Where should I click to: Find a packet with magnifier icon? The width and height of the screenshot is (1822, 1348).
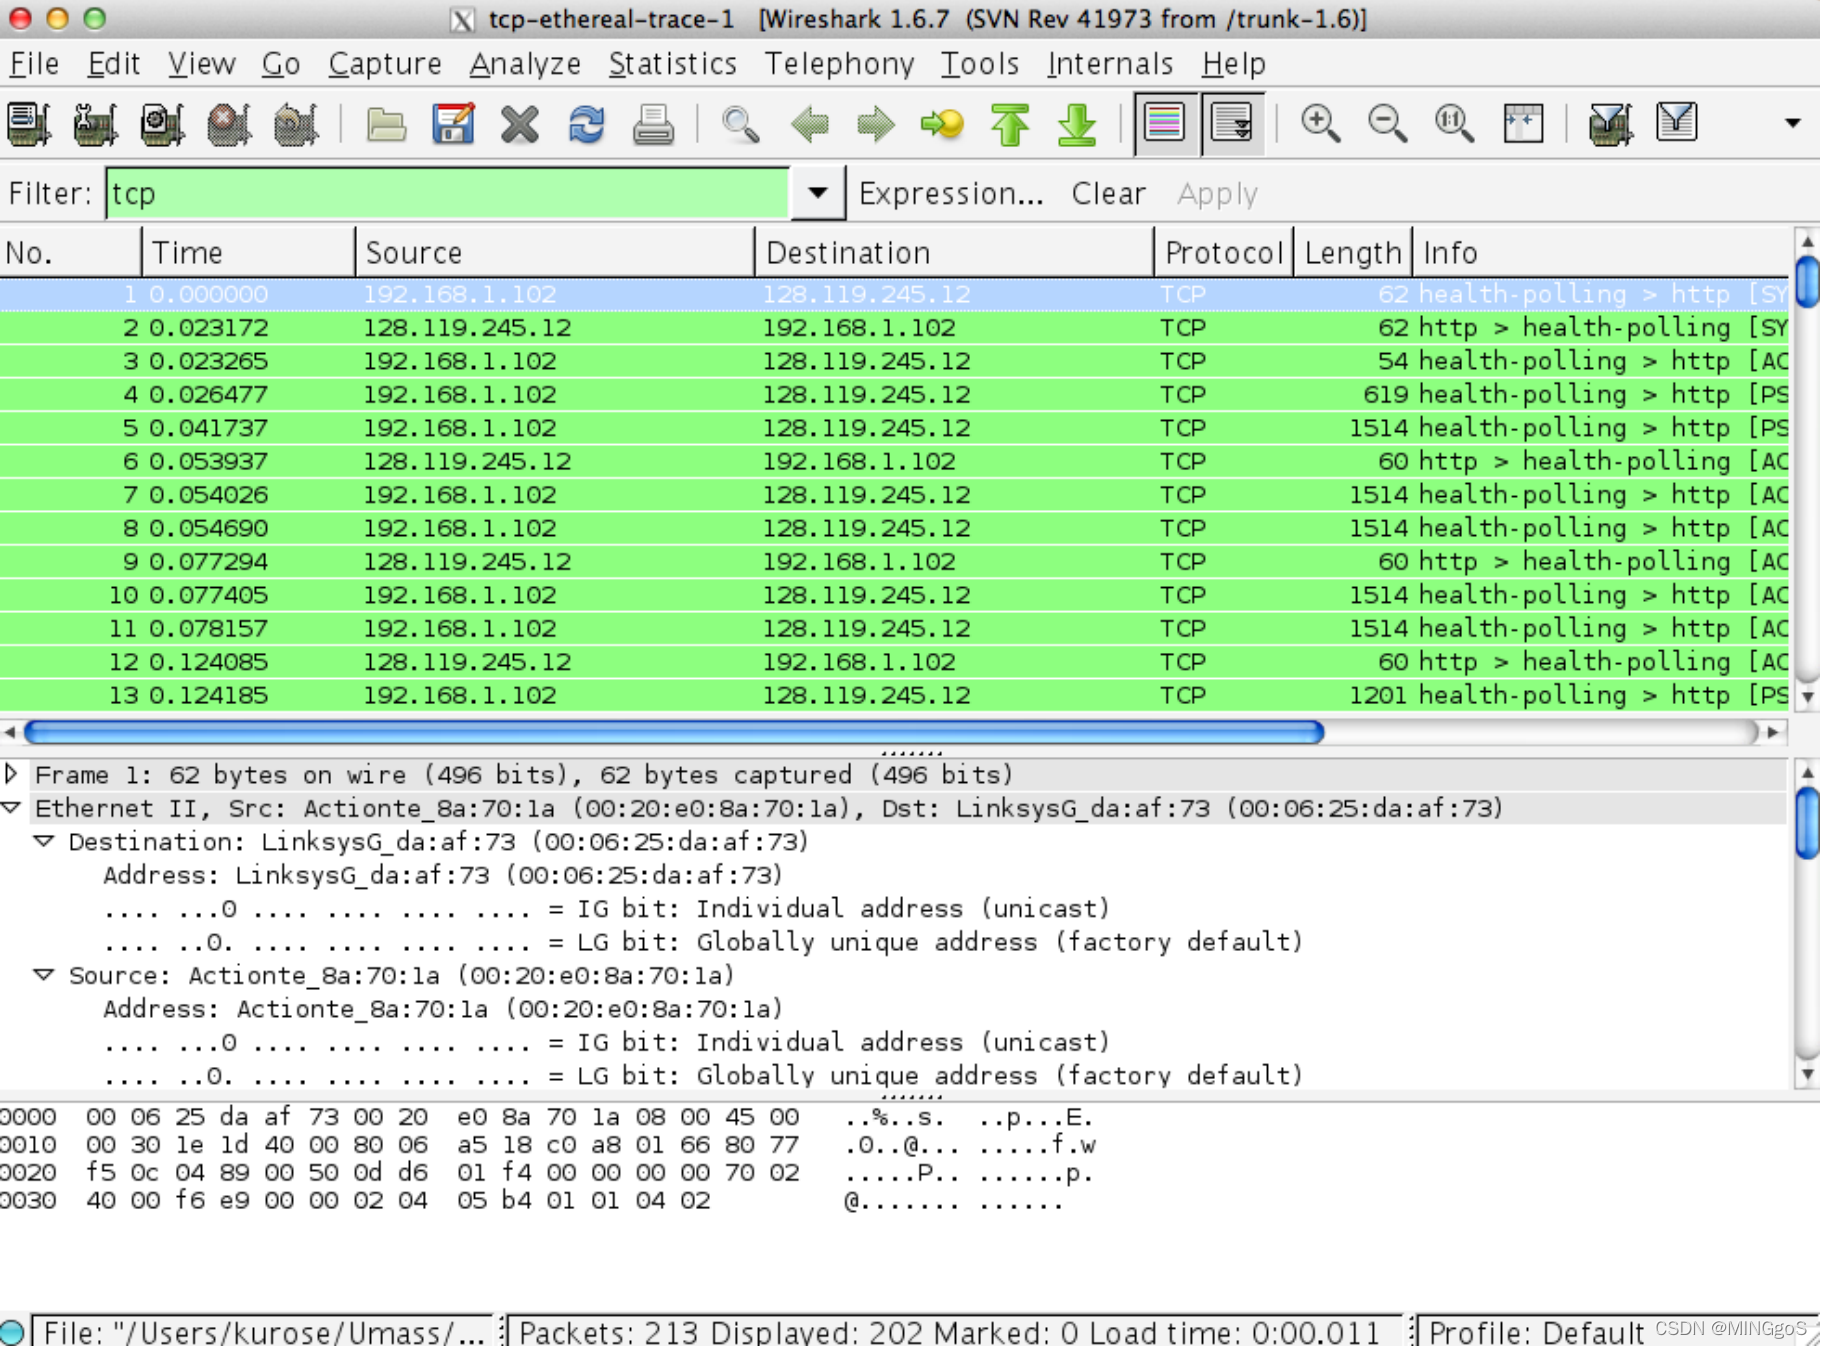coord(741,124)
